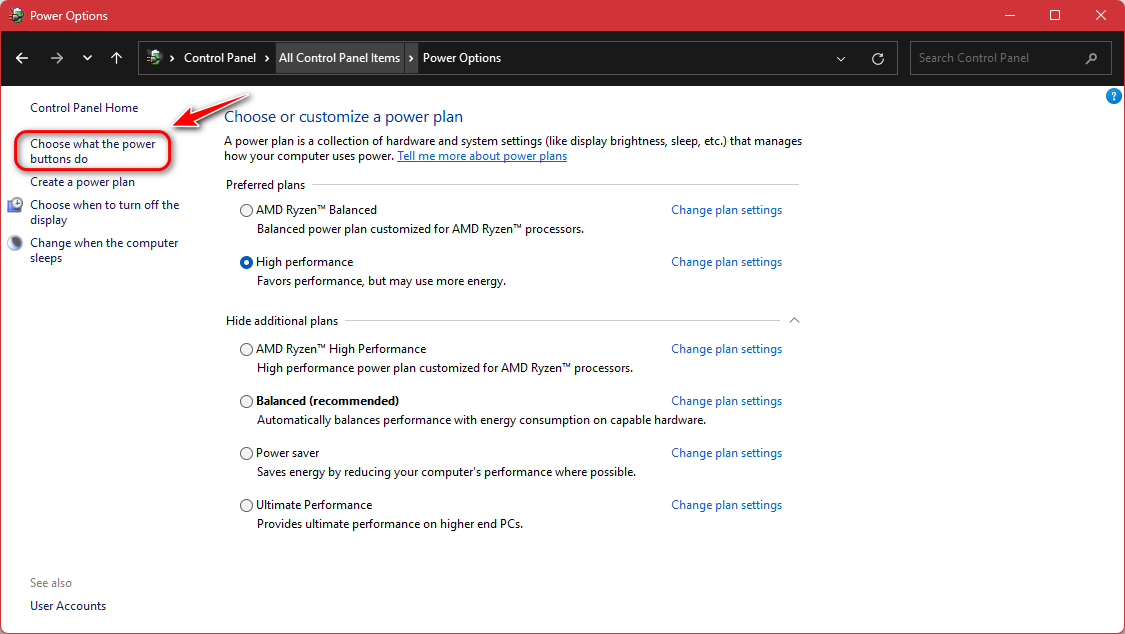
Task: Select the AMD Ryzen Balanced plan
Action: 246,211
